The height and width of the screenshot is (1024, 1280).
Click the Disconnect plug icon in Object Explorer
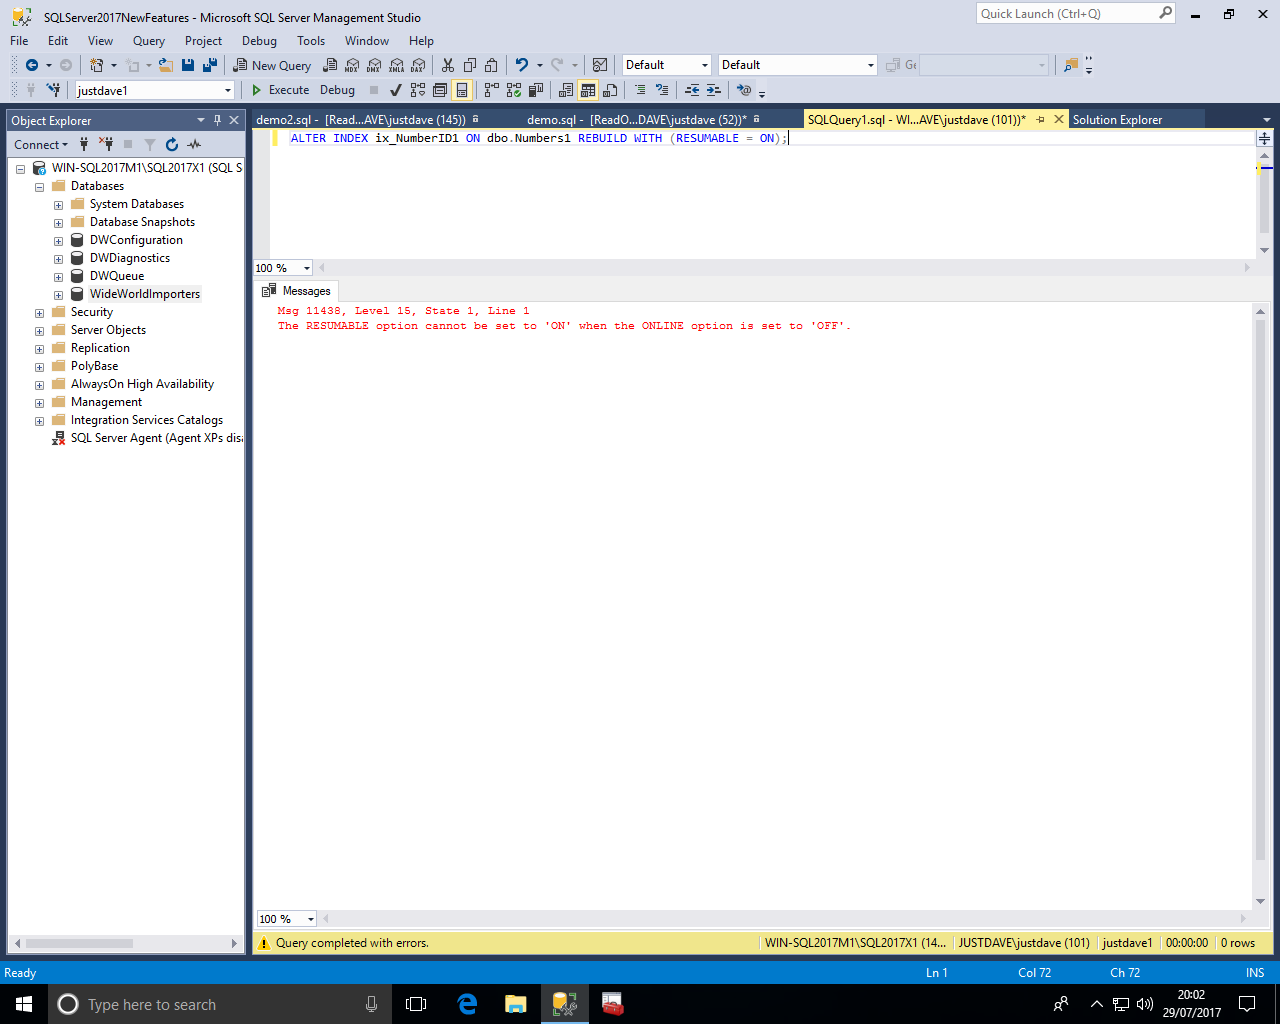pyautogui.click(x=106, y=145)
